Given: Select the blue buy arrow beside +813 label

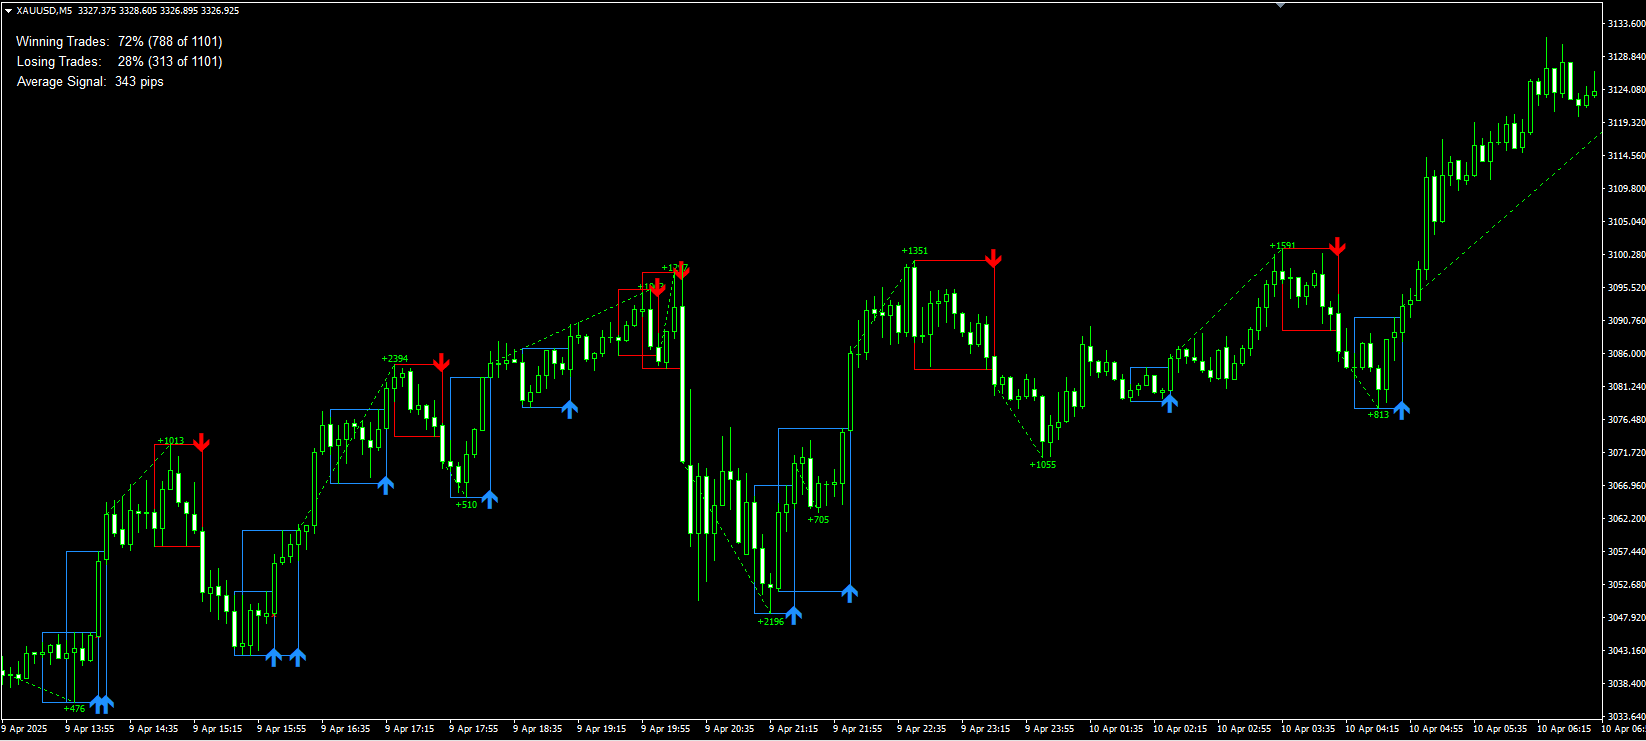Looking at the screenshot, I should [1401, 409].
